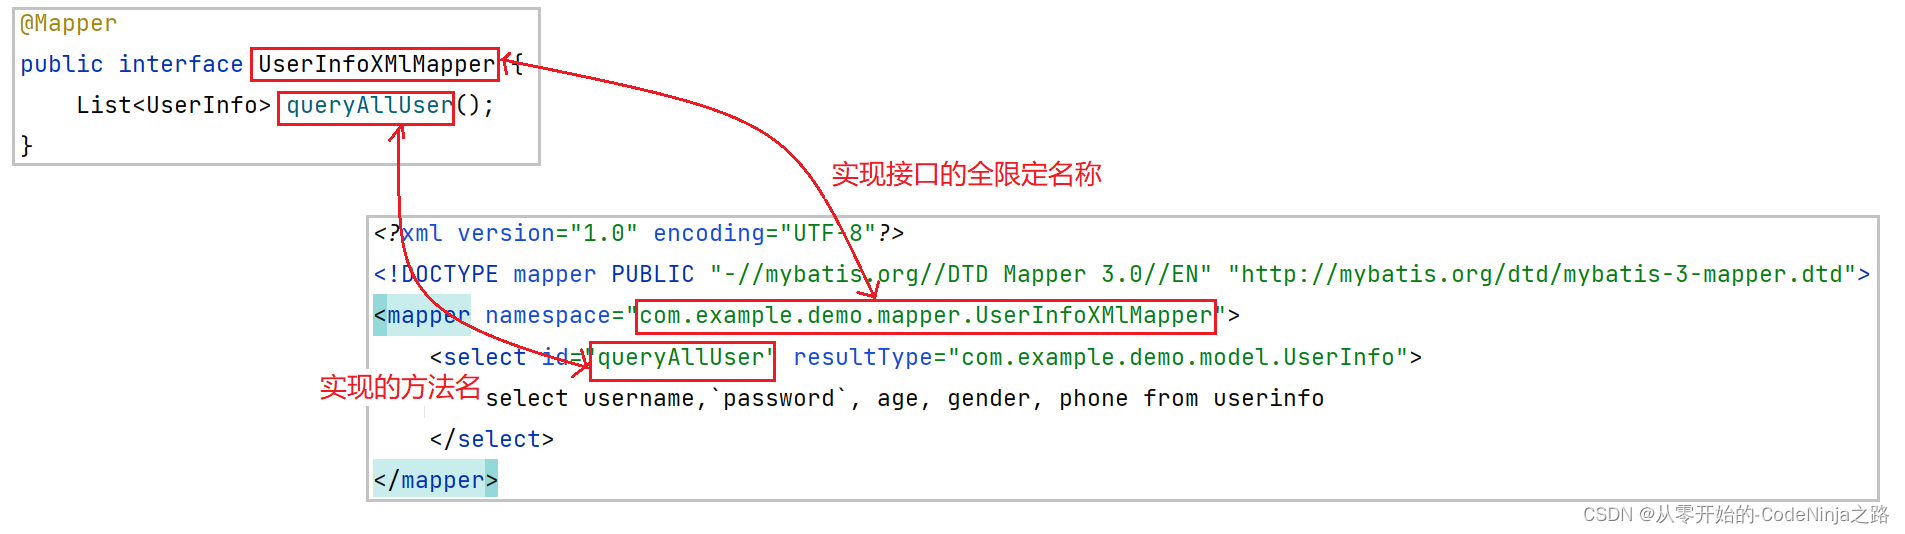Select the UserInfoXMlMapper interface name
Viewport: 1905px width, 534px height.
[x=376, y=64]
